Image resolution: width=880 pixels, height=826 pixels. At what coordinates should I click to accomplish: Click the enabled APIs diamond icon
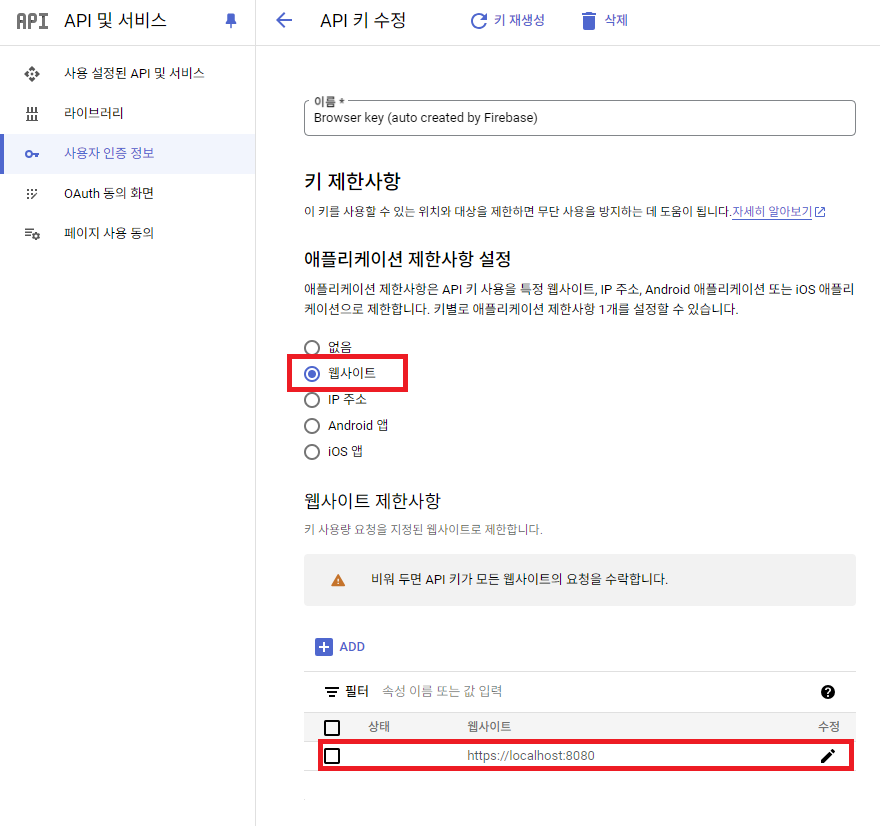(32, 74)
